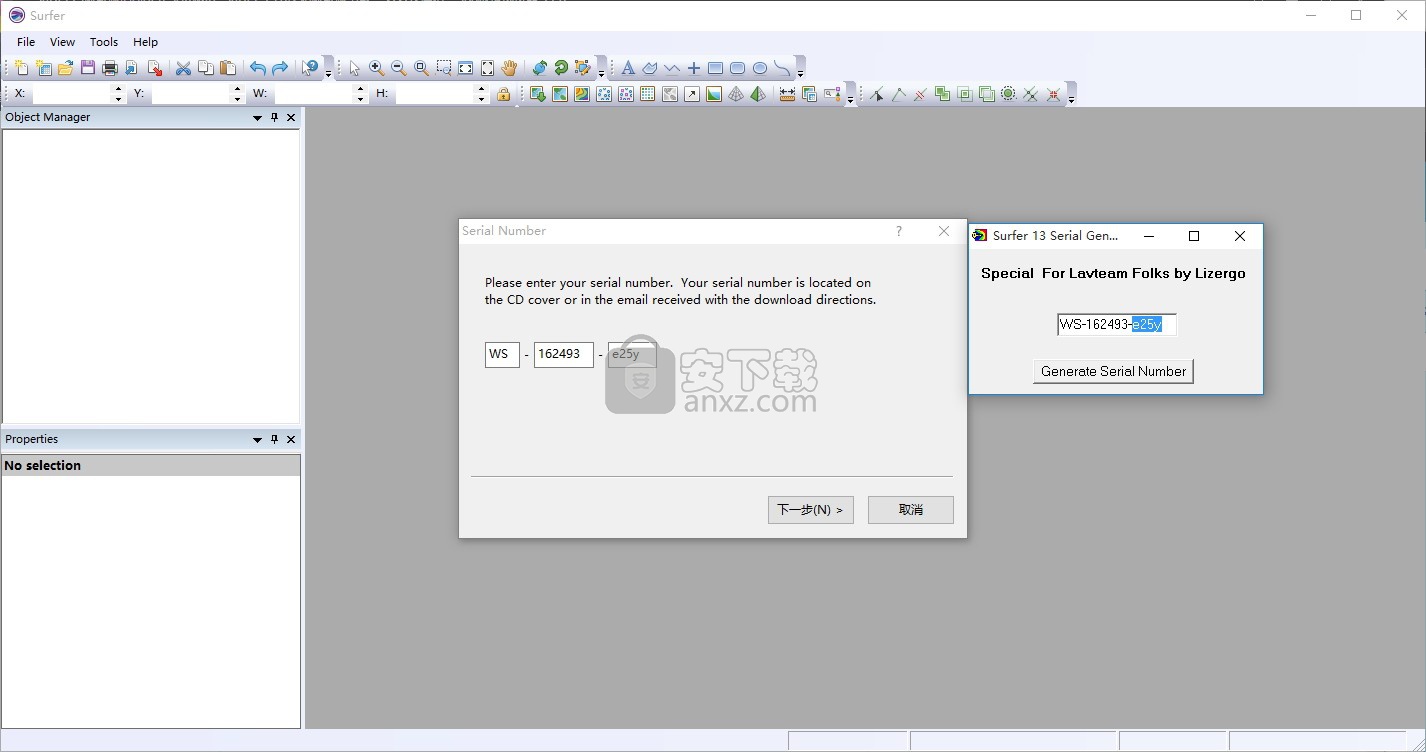Click the 162493 serial number field
Image resolution: width=1426 pixels, height=752 pixels.
[x=564, y=354]
